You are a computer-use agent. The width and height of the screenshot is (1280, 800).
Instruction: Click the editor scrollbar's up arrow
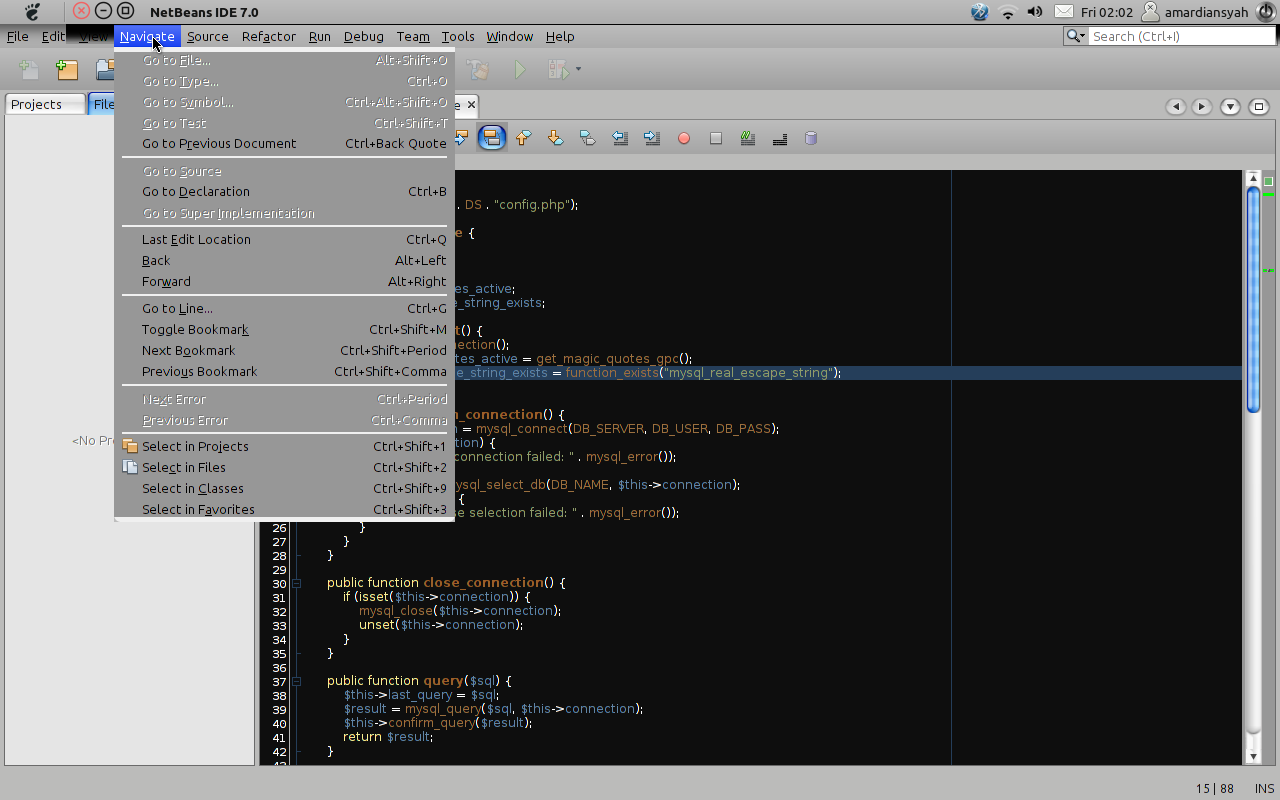pos(1253,178)
